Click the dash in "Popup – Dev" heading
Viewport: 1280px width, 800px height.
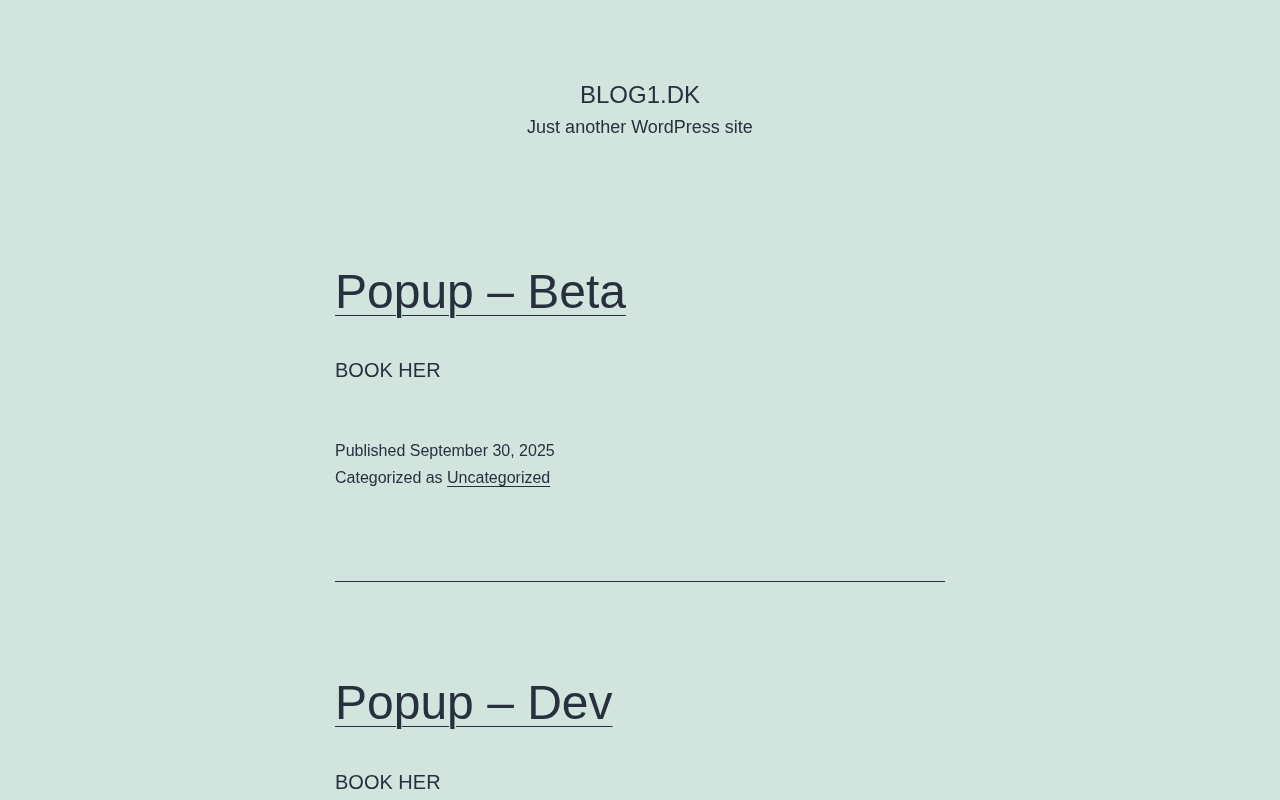click(500, 703)
